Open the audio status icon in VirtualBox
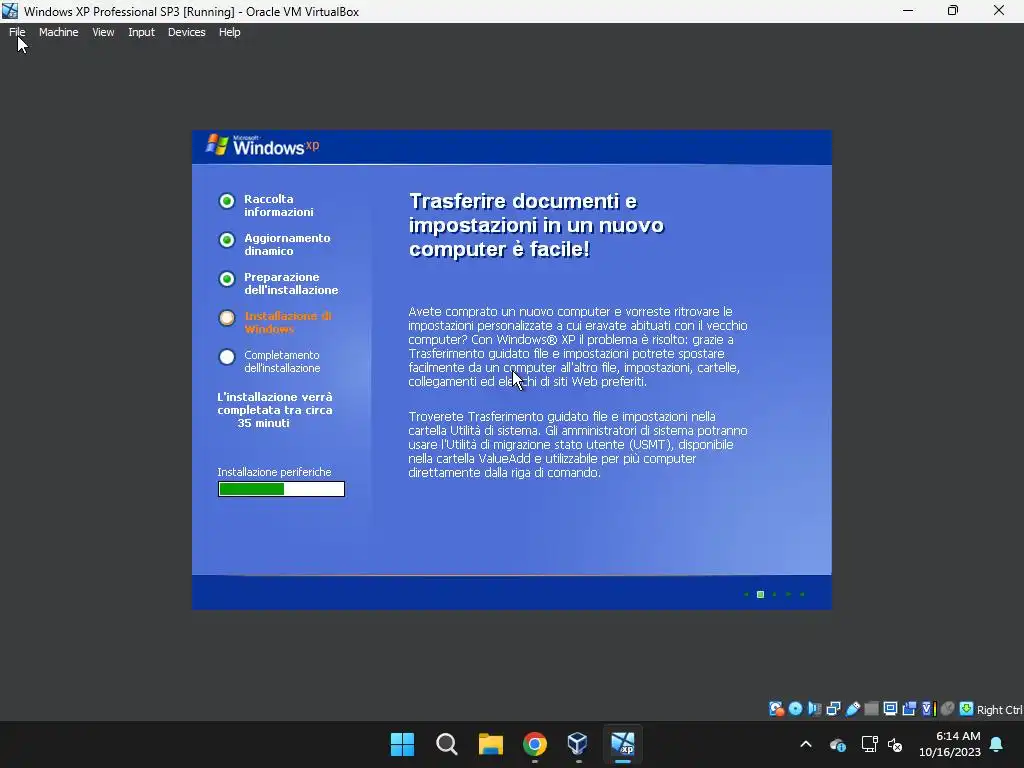Screen dimensions: 1024x768 pos(814,709)
